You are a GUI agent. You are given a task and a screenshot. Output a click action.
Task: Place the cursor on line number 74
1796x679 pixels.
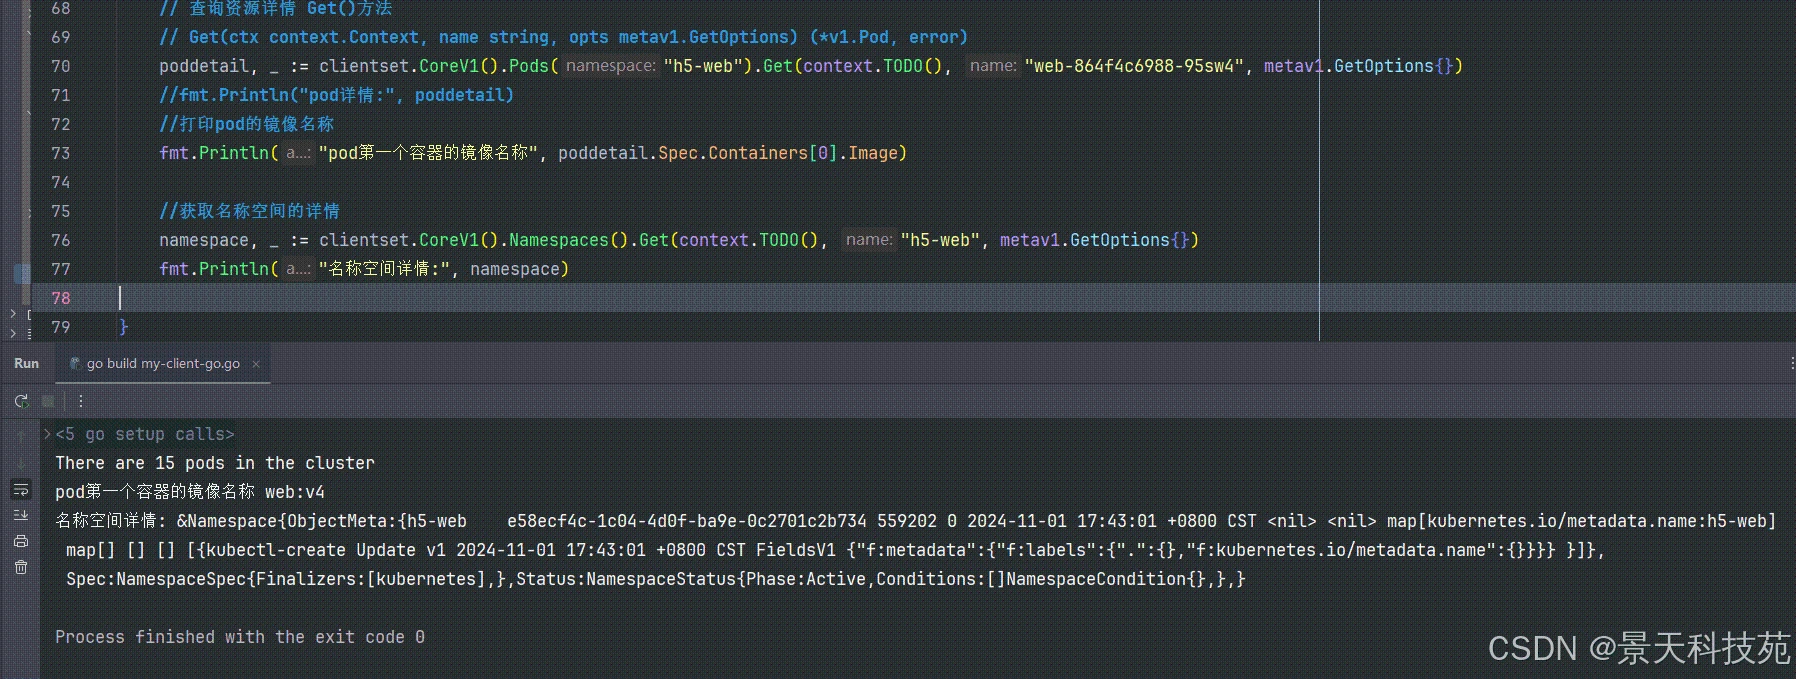[x=61, y=182]
